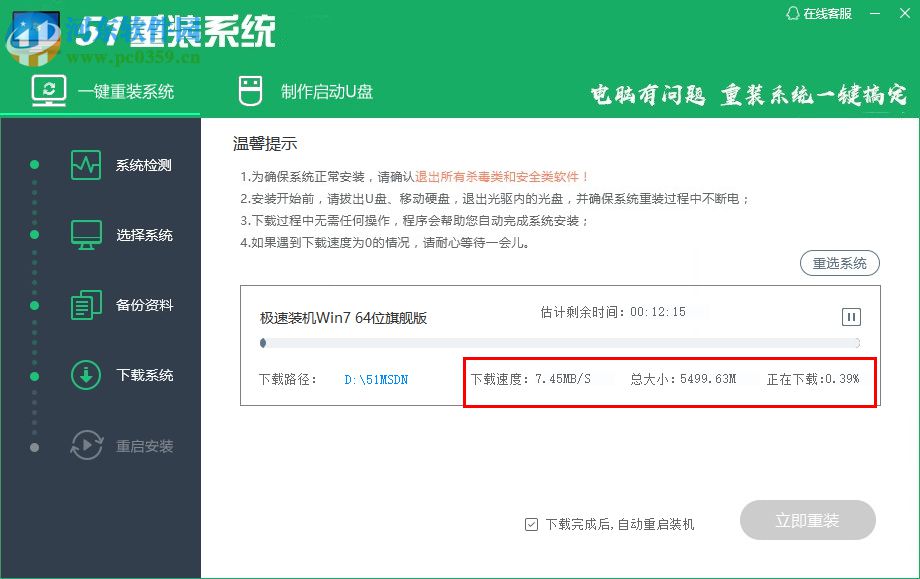The height and width of the screenshot is (579, 920).
Task: Pause the Win7 system download
Action: click(x=851, y=316)
